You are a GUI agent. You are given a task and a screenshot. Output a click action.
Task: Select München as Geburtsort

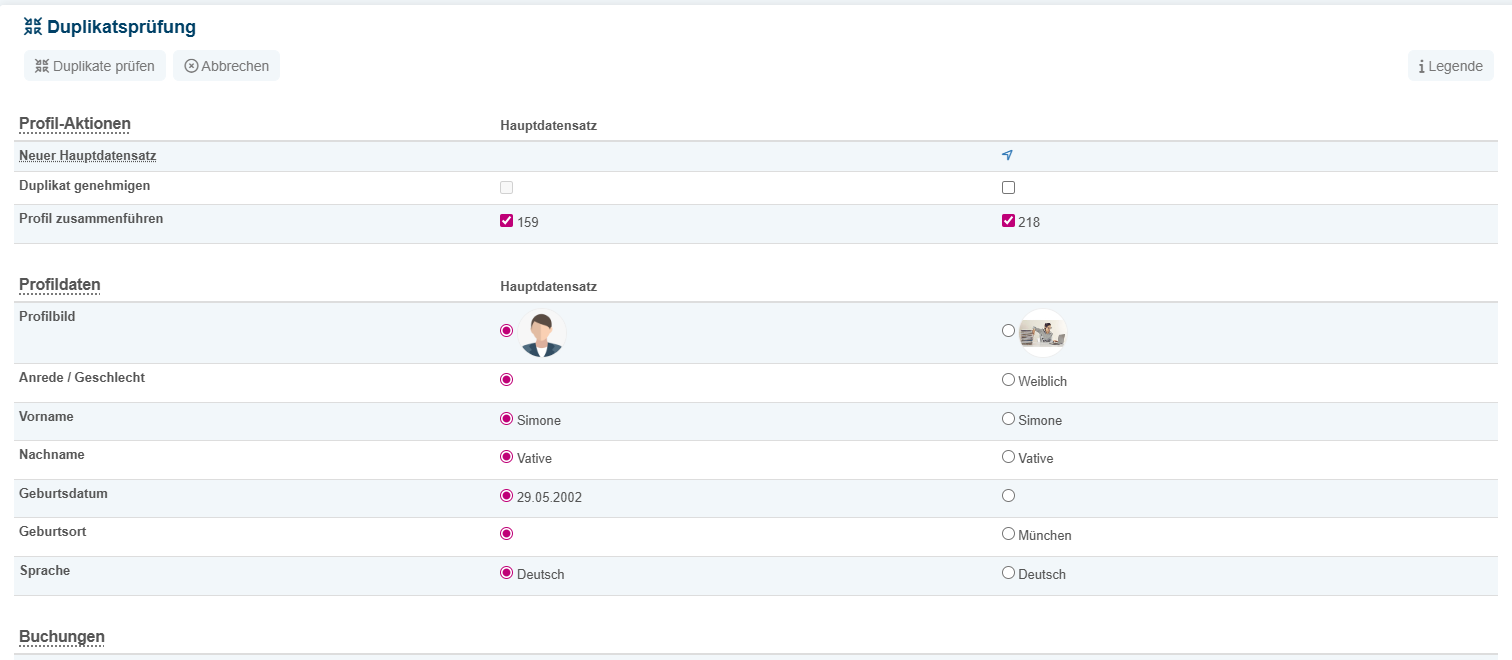[1008, 534]
